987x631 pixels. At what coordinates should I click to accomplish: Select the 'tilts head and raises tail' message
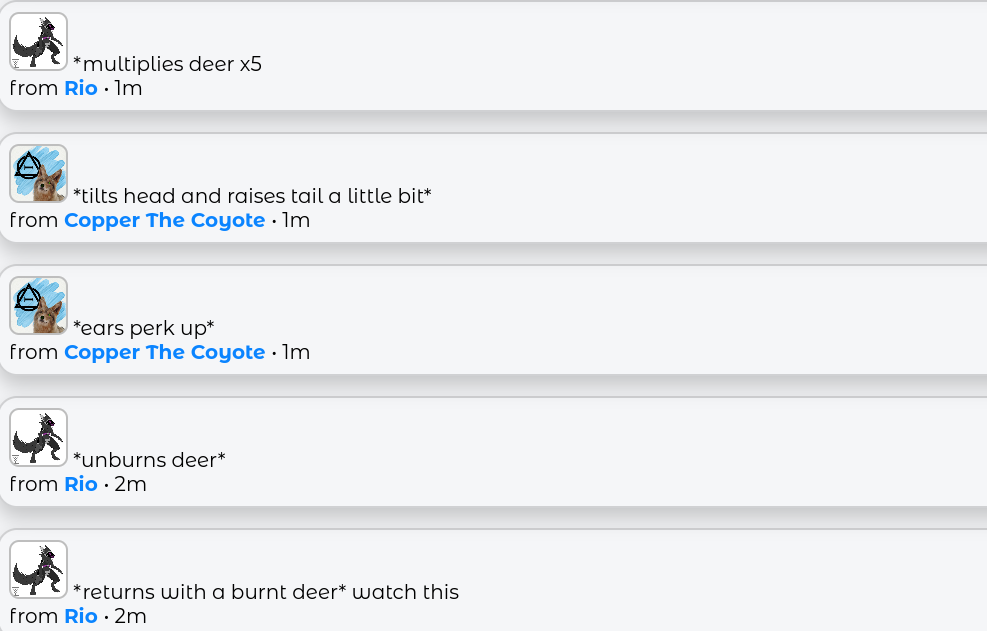click(252, 196)
